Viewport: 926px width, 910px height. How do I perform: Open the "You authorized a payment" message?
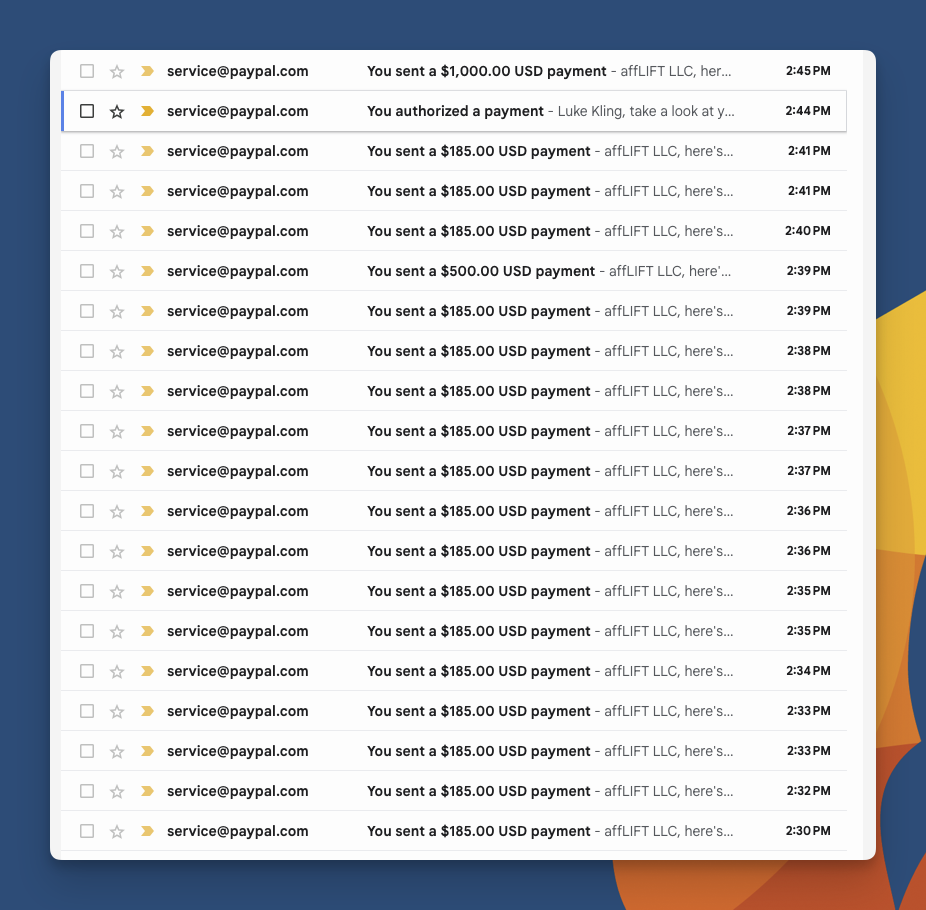point(455,111)
